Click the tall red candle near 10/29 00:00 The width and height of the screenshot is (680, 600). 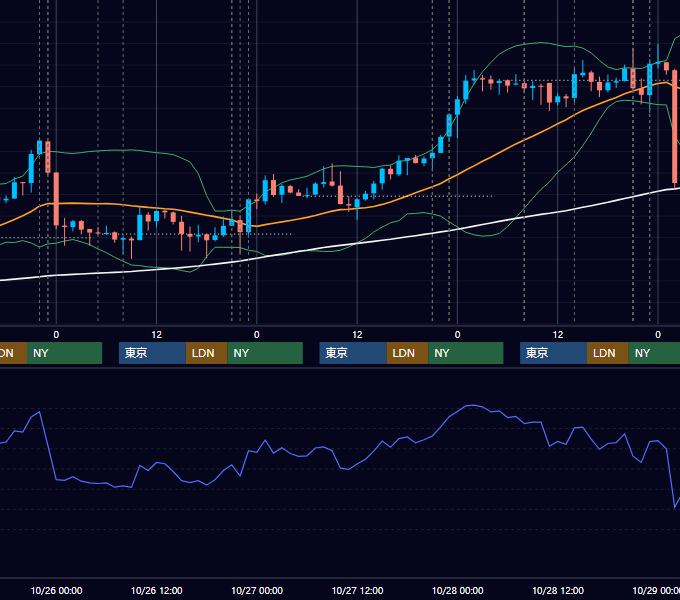pos(675,127)
